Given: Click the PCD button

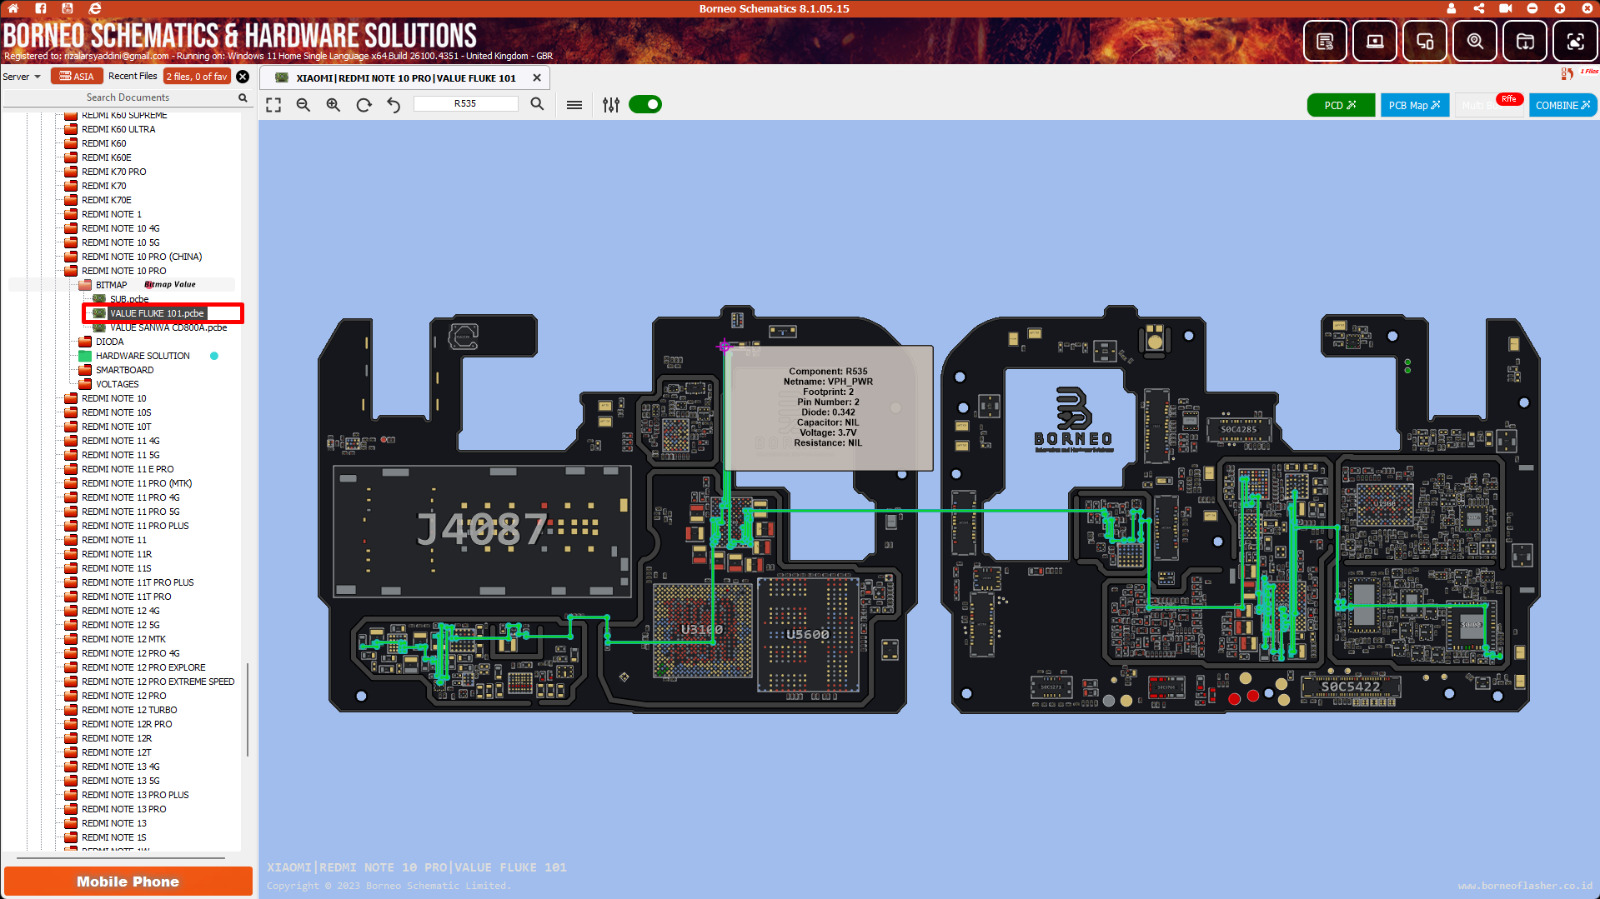Looking at the screenshot, I should (1341, 105).
